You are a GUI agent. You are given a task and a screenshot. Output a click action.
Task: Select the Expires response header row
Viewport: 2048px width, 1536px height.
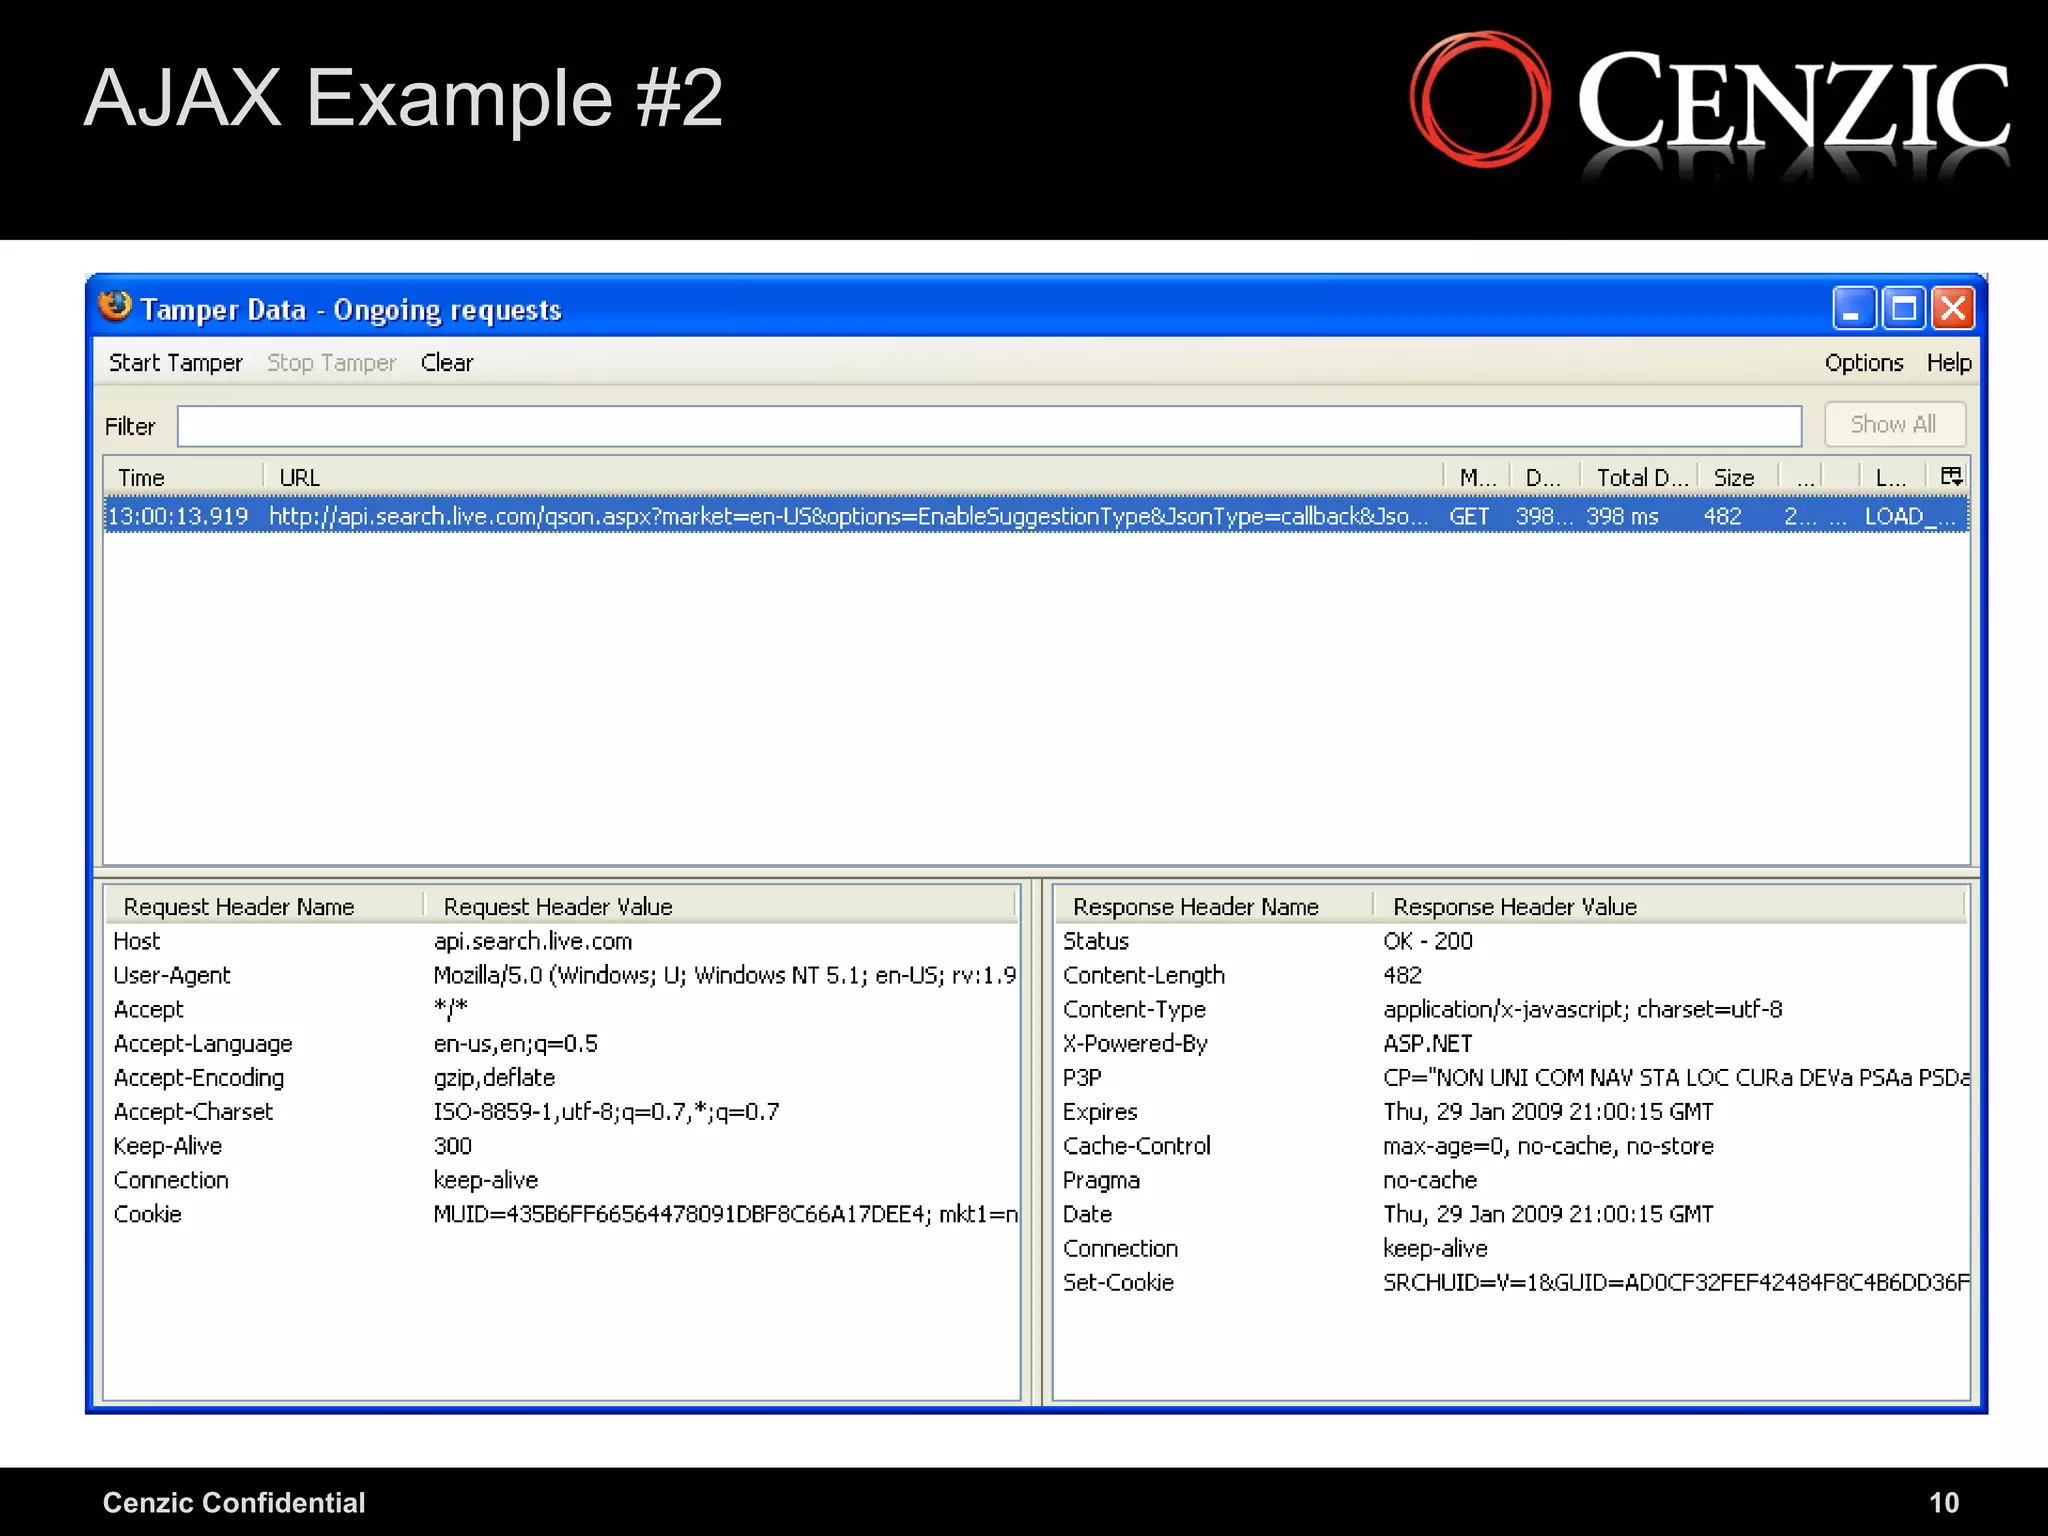(1511, 1112)
